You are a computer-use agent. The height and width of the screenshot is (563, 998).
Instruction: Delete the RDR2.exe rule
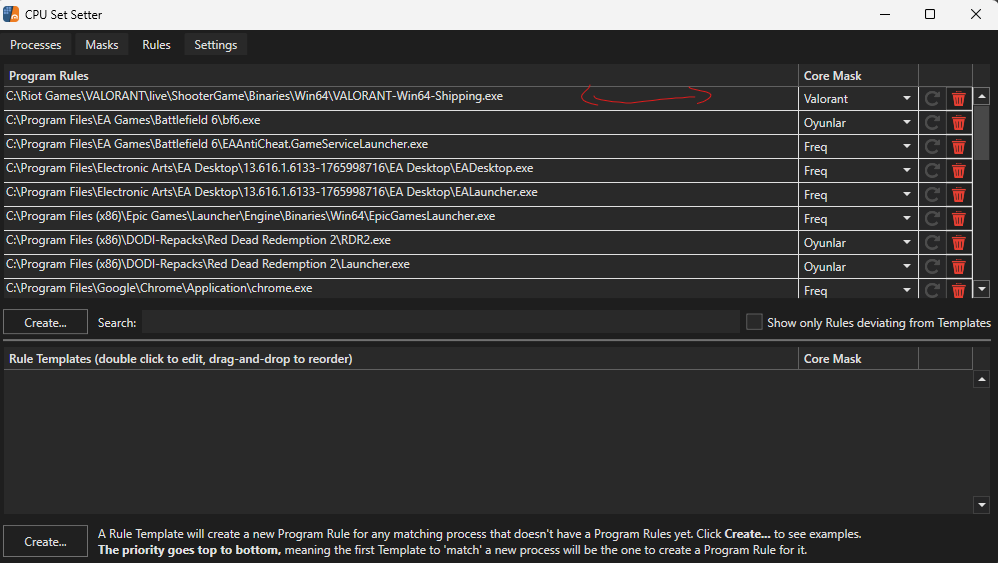959,242
